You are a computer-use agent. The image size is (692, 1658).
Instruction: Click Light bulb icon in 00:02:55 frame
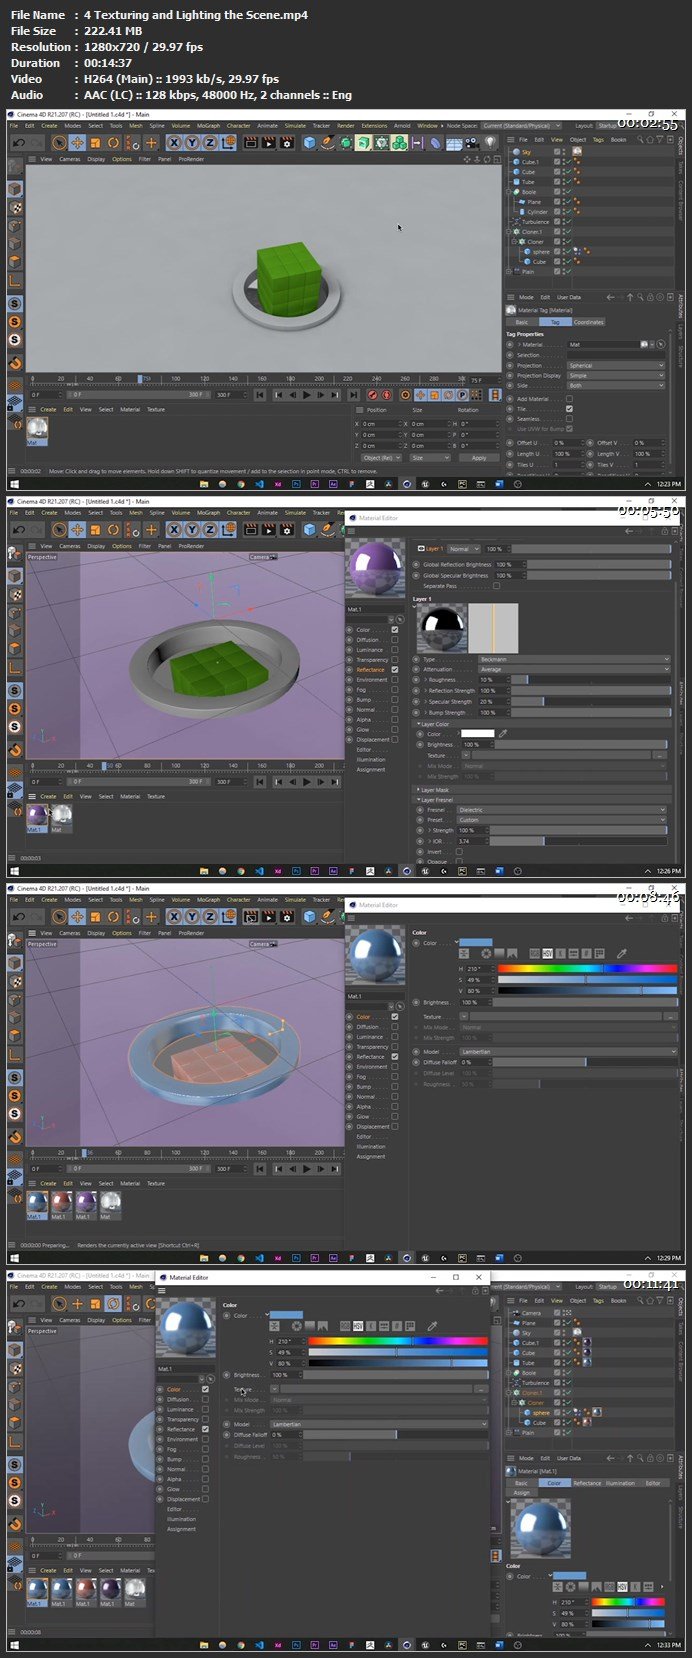coord(490,143)
